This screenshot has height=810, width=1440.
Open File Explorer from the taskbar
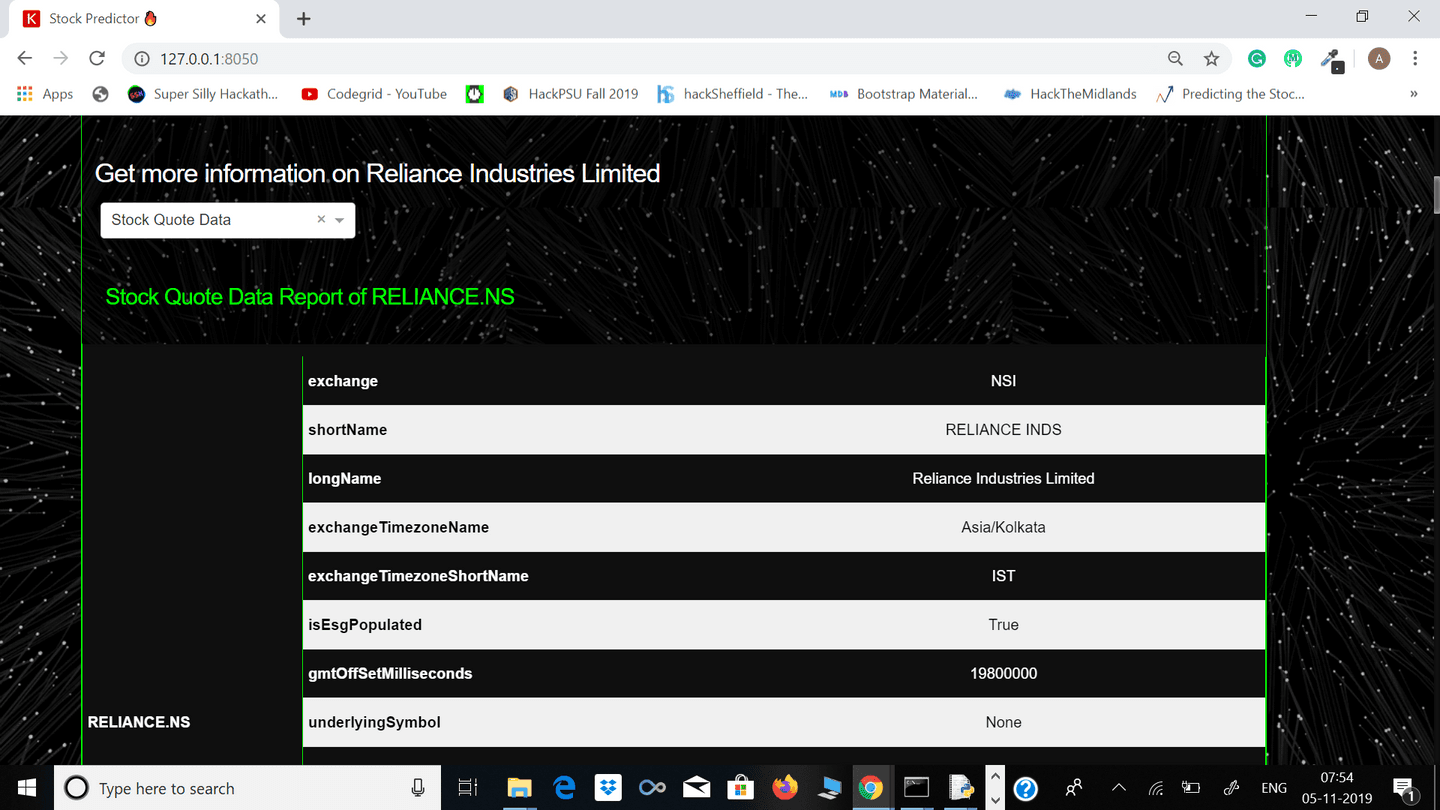(519, 788)
